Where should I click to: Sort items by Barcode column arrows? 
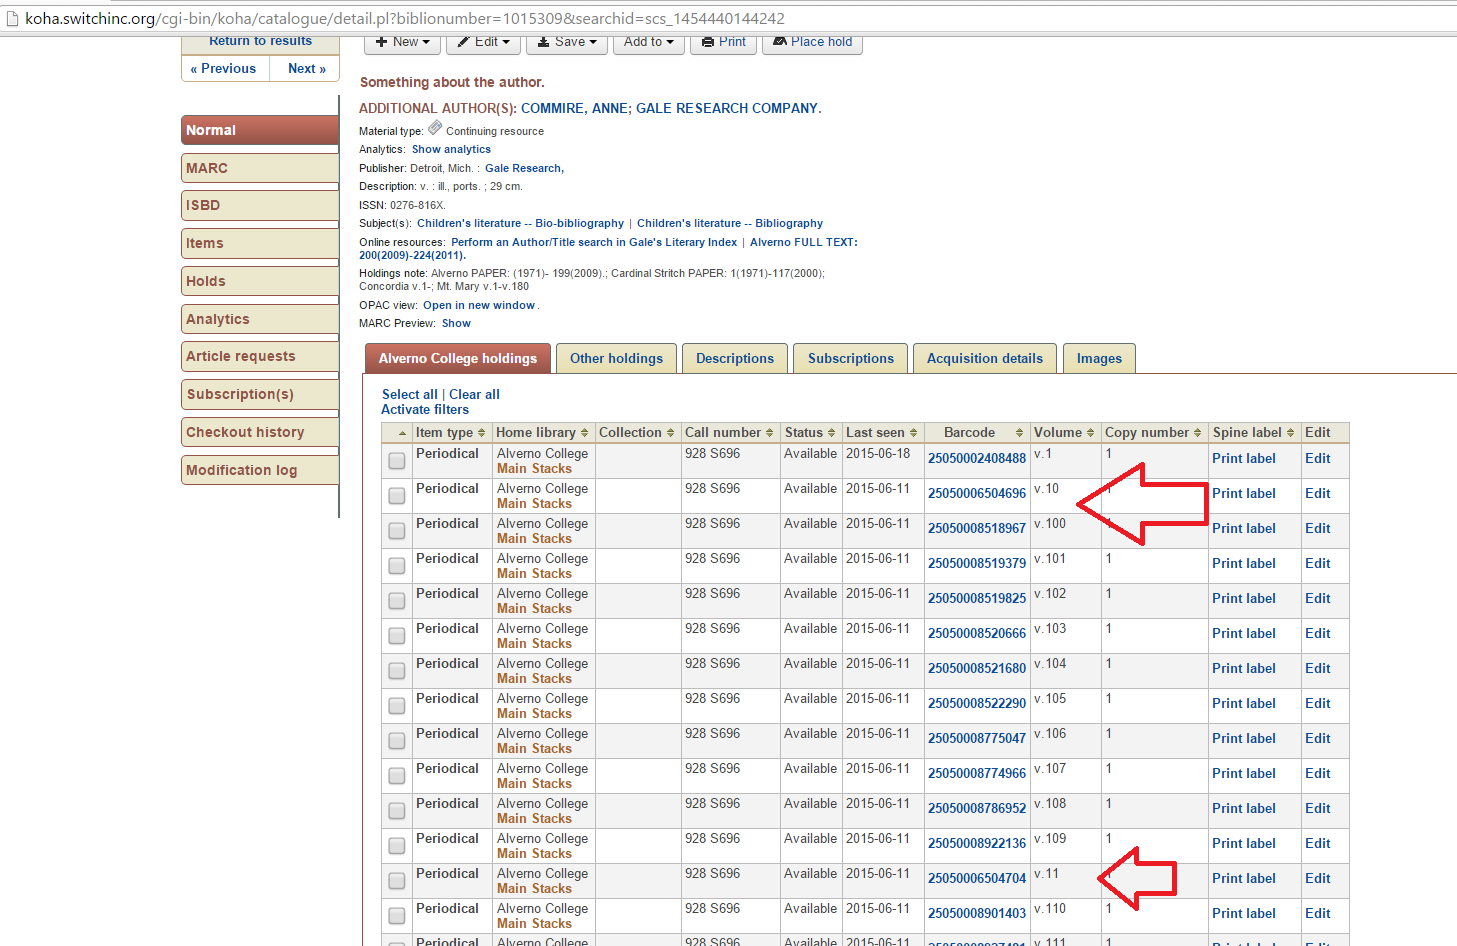(x=1019, y=433)
